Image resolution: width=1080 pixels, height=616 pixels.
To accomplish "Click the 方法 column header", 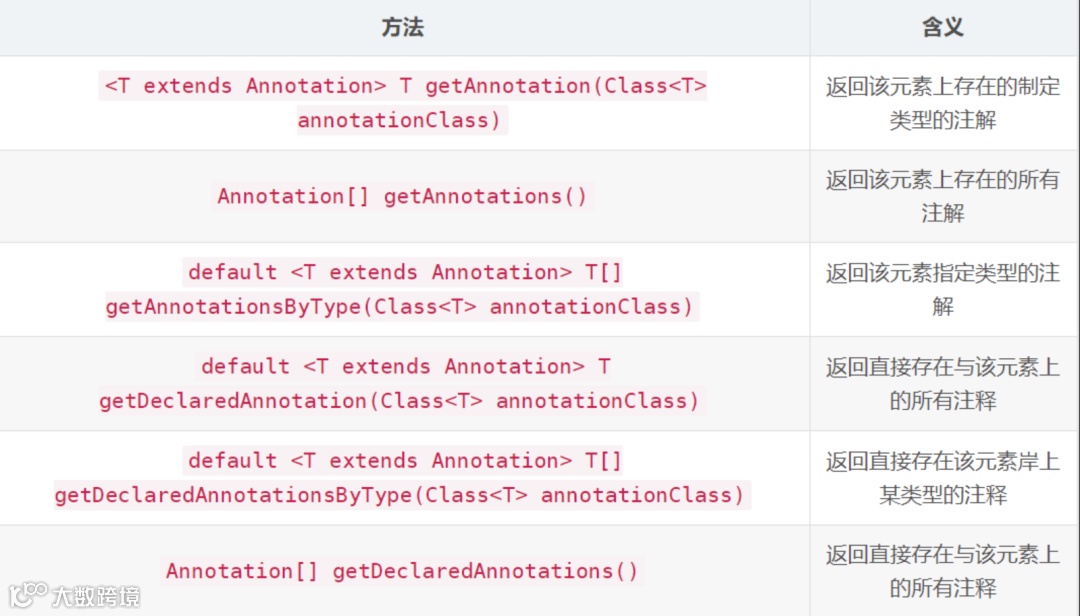I will pyautogui.click(x=403, y=28).
